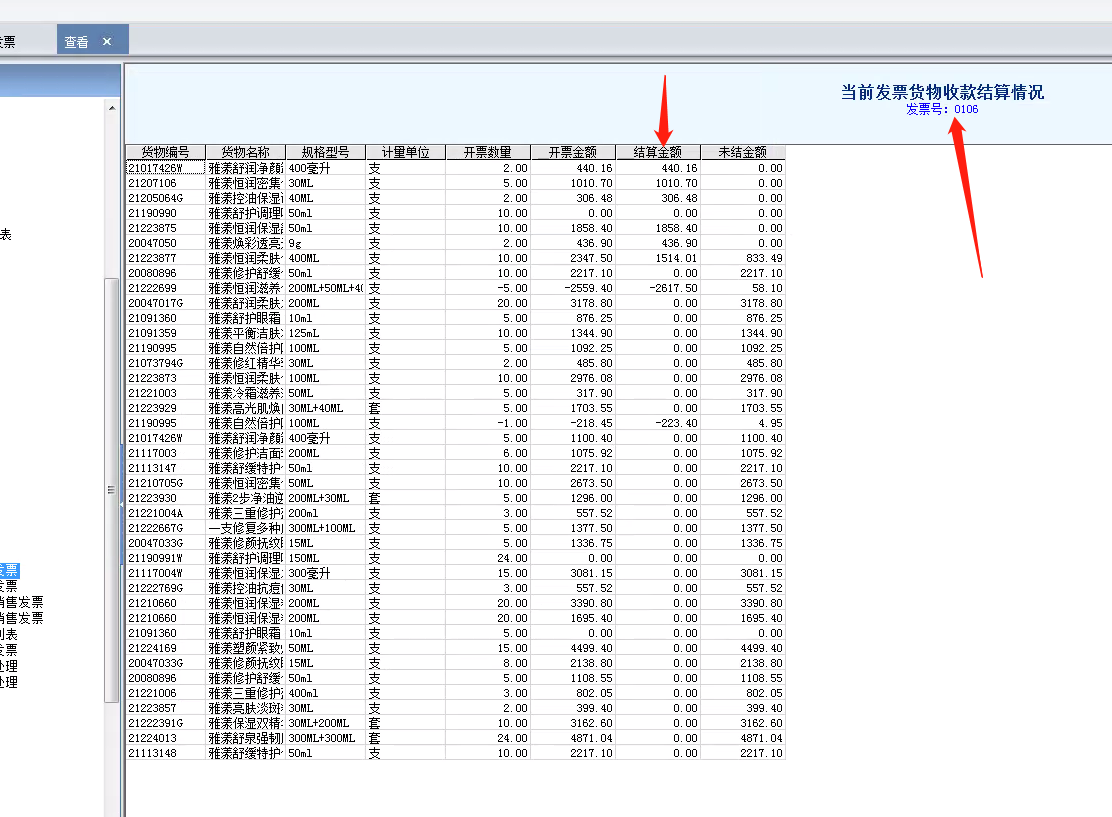Click the unsettled amount cell 833.49
1112x817 pixels.
(743, 258)
